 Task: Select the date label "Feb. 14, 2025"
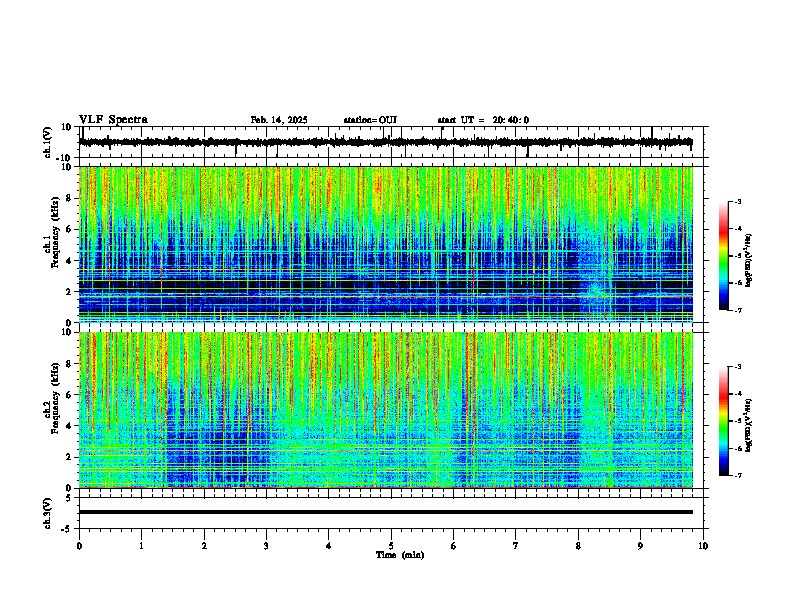tap(279, 120)
